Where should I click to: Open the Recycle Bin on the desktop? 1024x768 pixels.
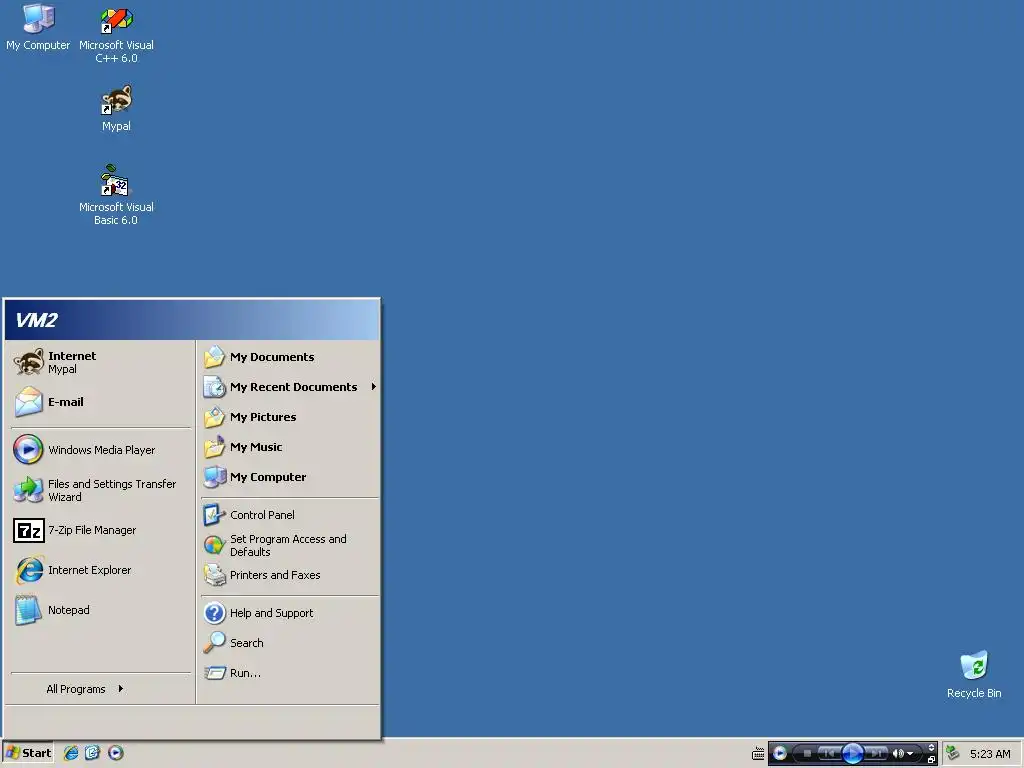pos(974,675)
